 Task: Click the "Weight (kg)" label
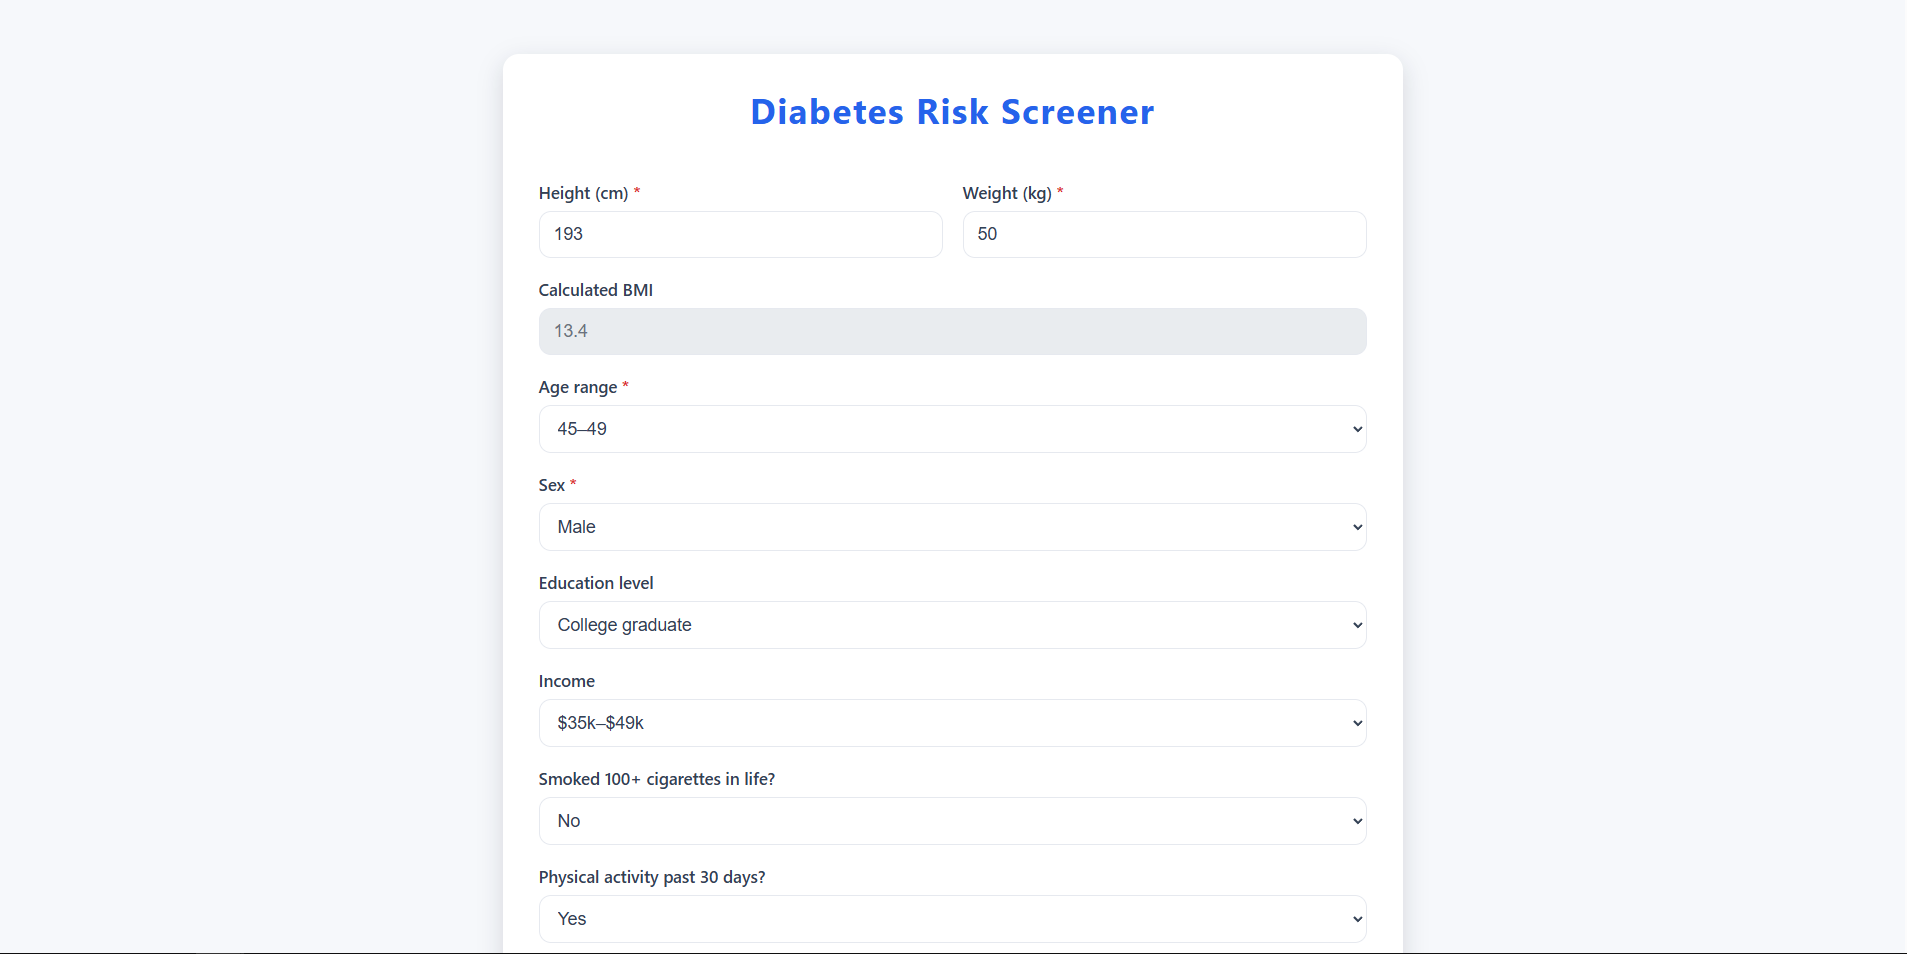coord(1006,193)
